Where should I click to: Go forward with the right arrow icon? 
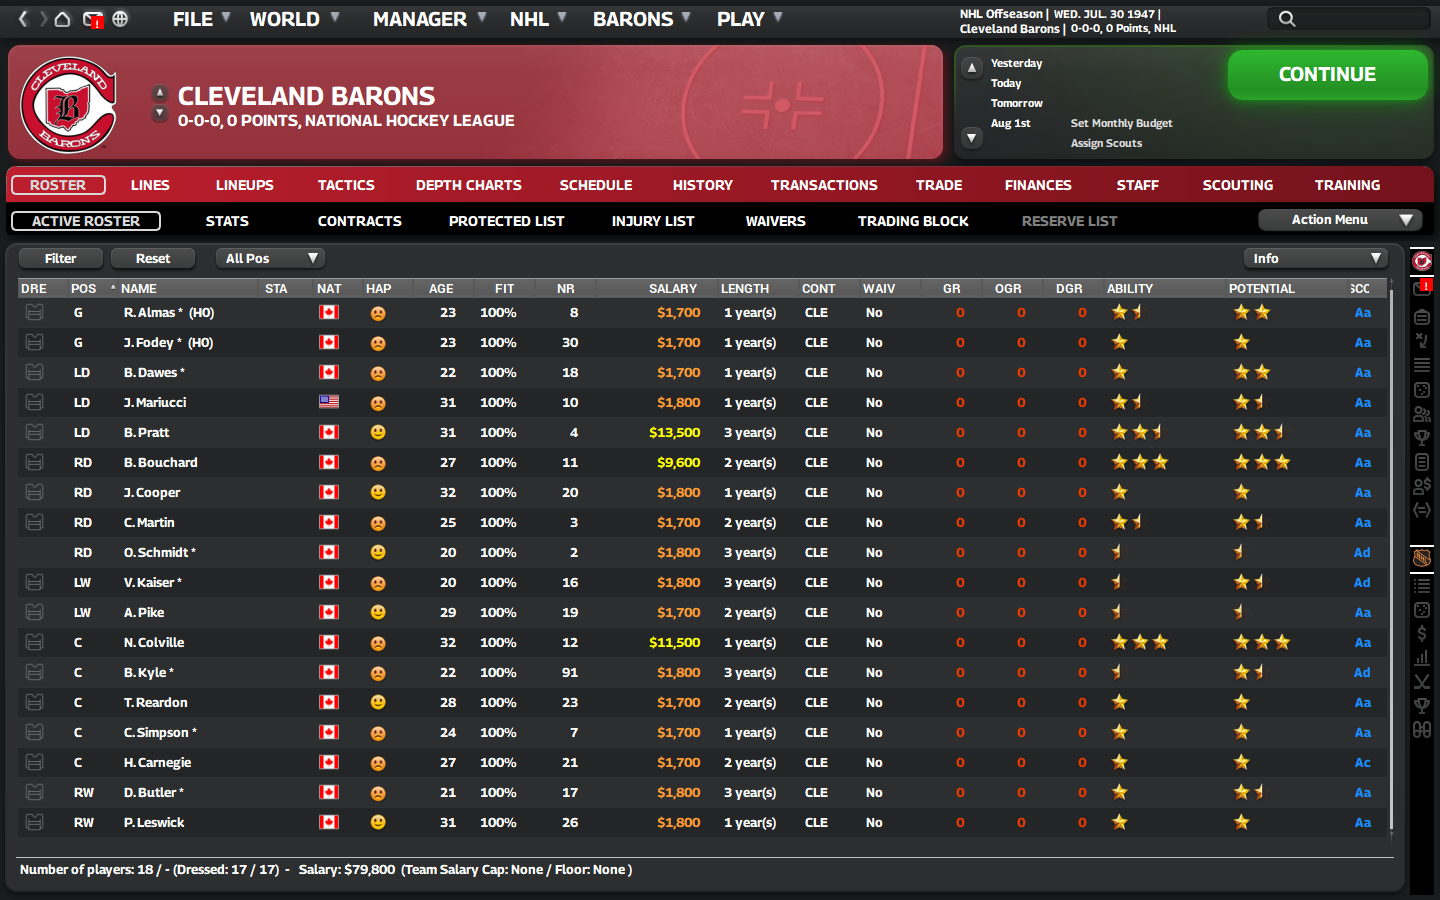click(43, 19)
